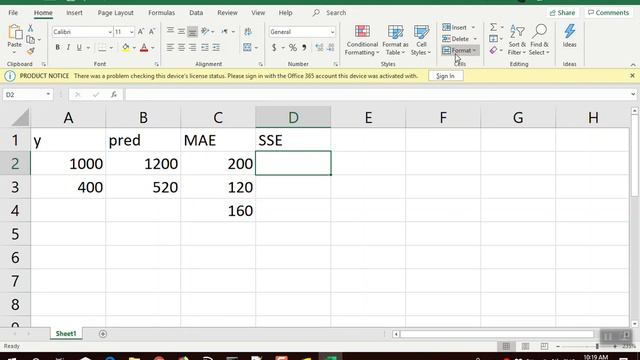Switch to Page Break Preview icon

[544, 346]
